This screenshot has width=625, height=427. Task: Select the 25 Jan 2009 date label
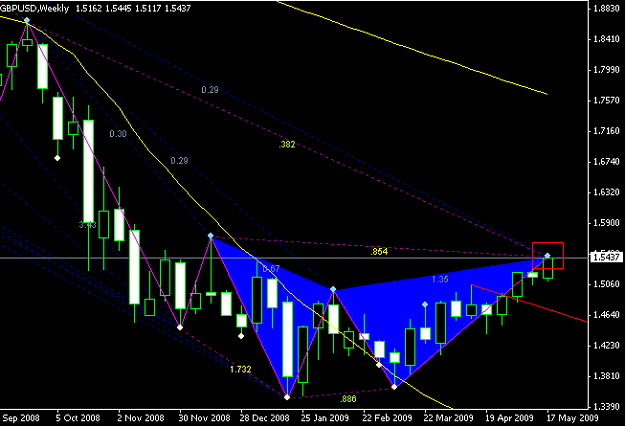(x=324, y=418)
